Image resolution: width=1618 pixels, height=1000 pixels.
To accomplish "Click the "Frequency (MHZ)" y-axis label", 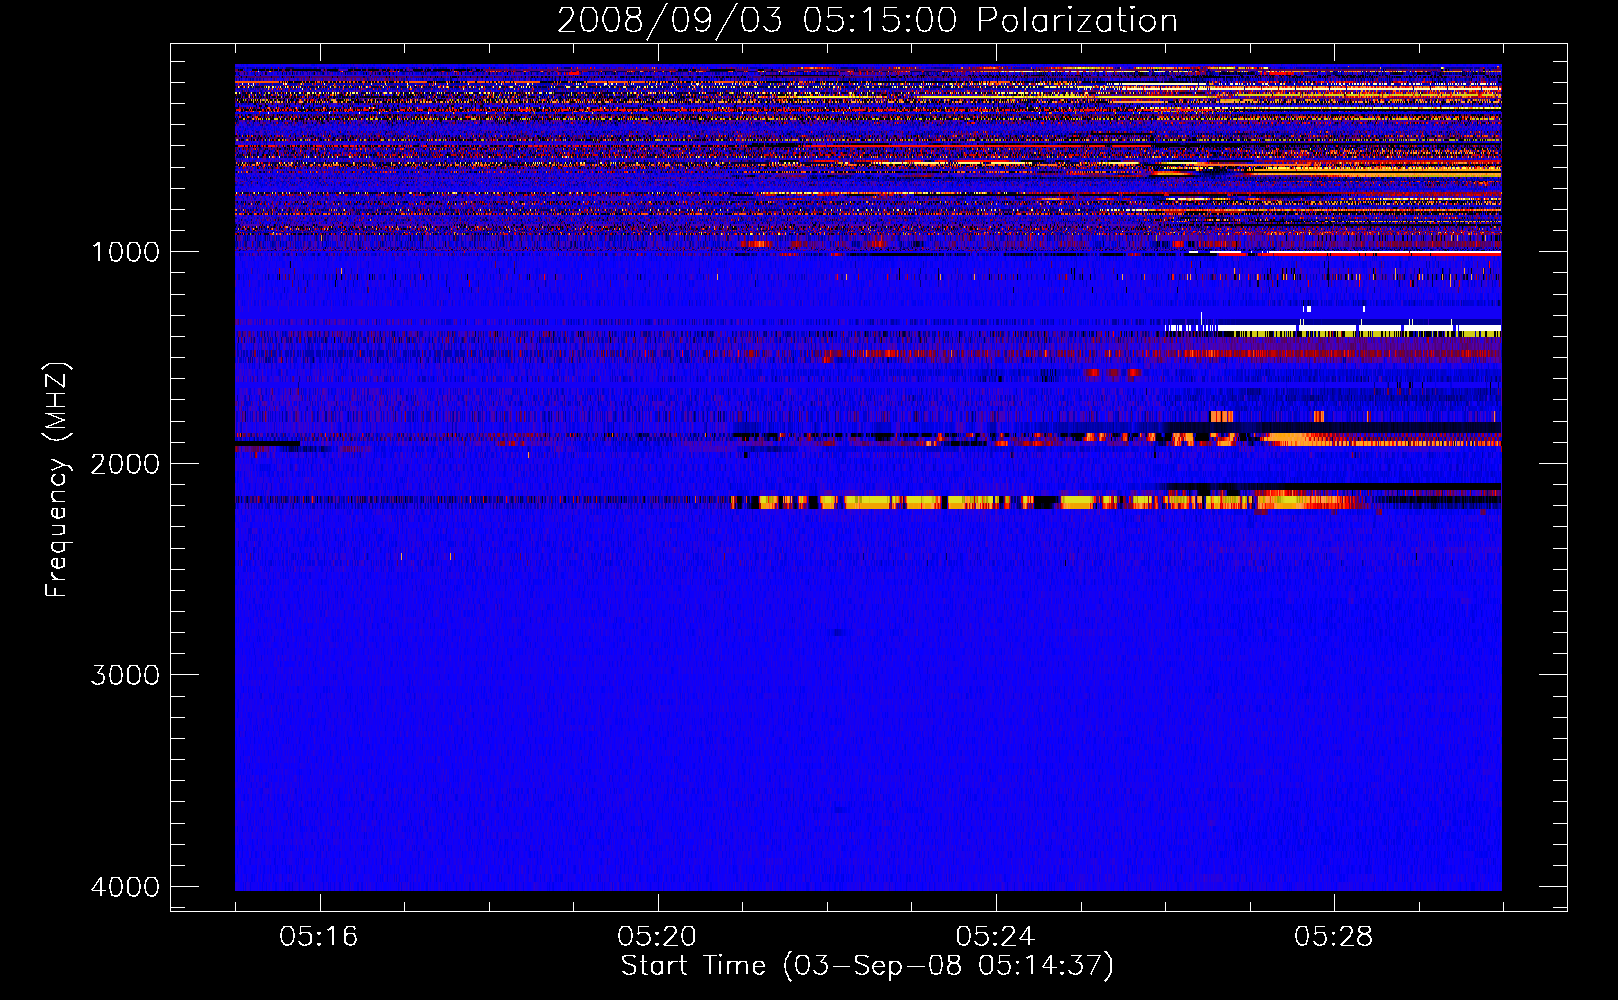I will click(x=57, y=480).
